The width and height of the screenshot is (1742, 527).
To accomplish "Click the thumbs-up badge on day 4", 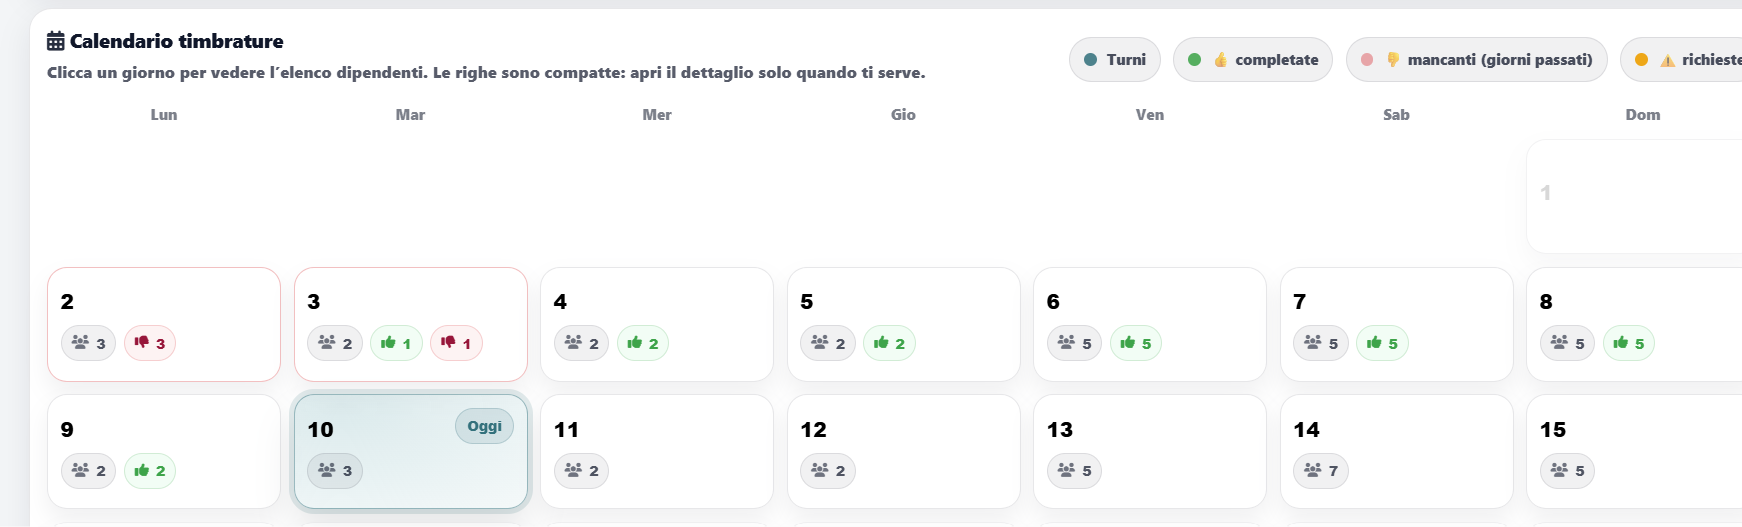I will tap(643, 343).
